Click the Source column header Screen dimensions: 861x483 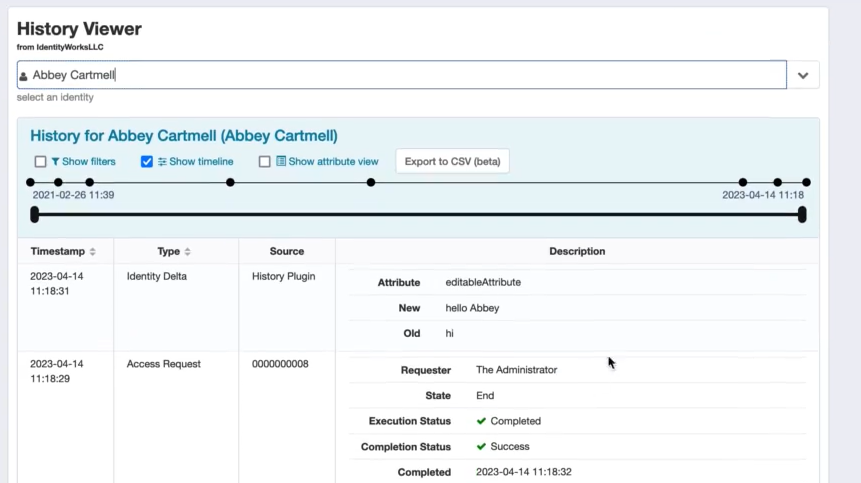coord(287,251)
